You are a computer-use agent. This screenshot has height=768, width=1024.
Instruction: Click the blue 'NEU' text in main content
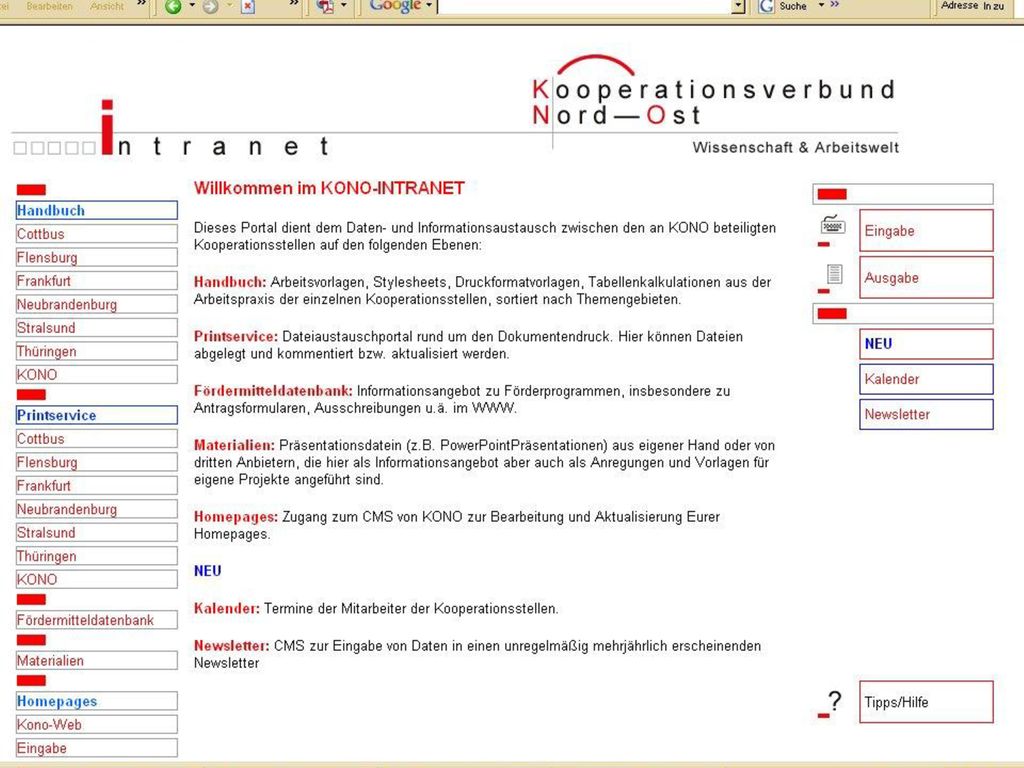(x=208, y=571)
